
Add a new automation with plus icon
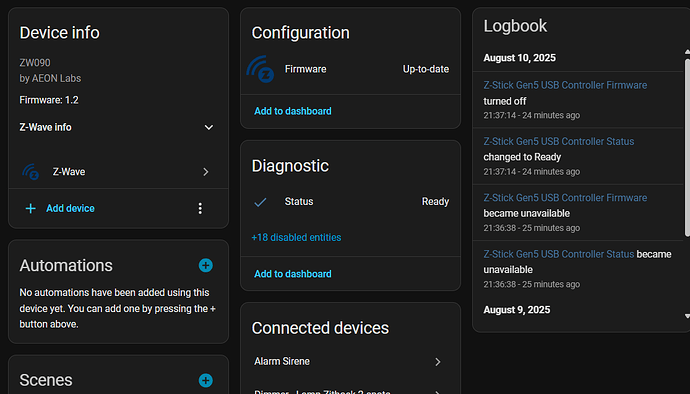tap(206, 265)
